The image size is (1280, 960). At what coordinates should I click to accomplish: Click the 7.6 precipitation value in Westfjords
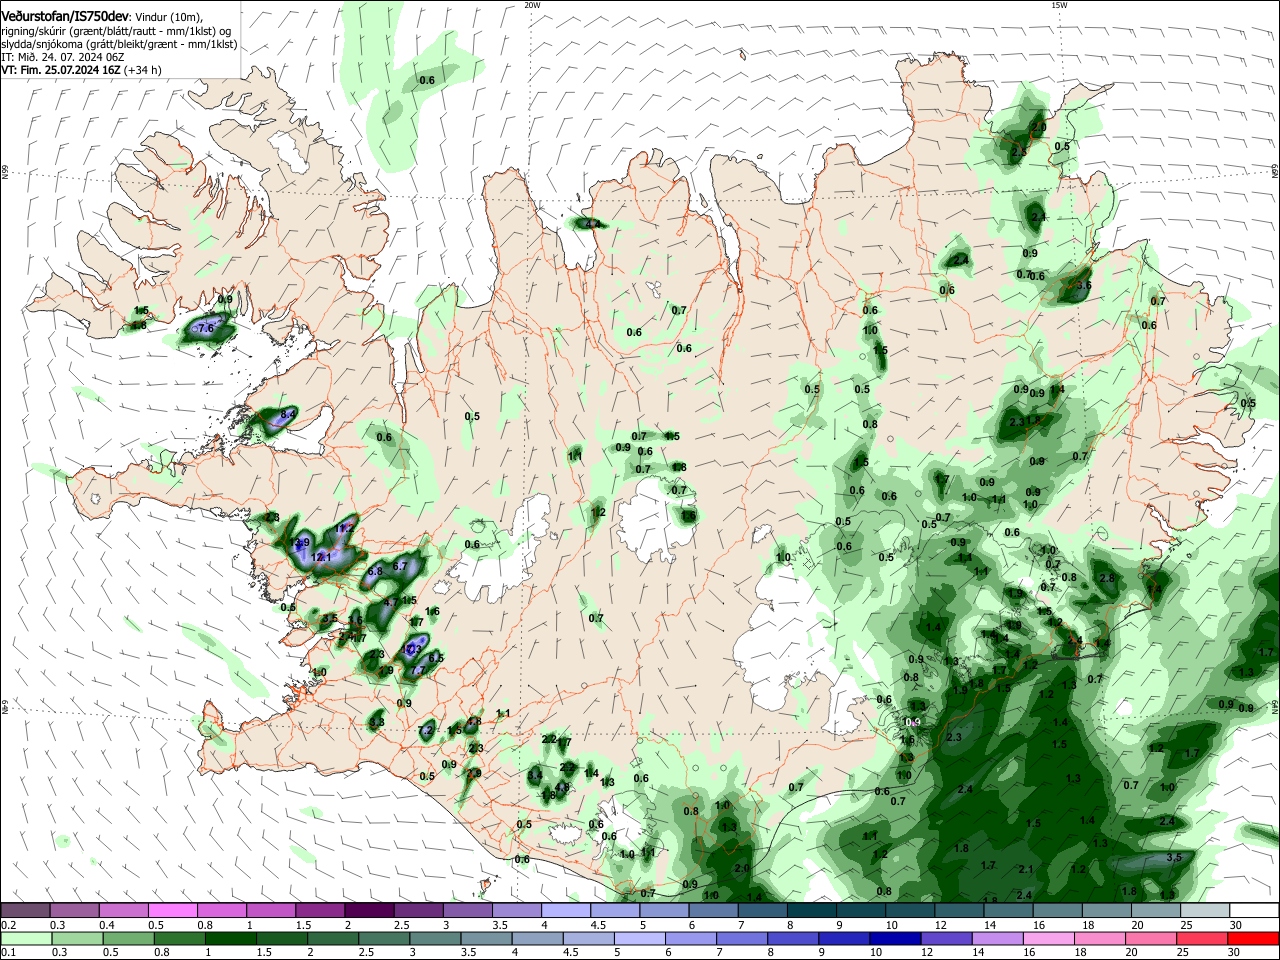tap(207, 328)
